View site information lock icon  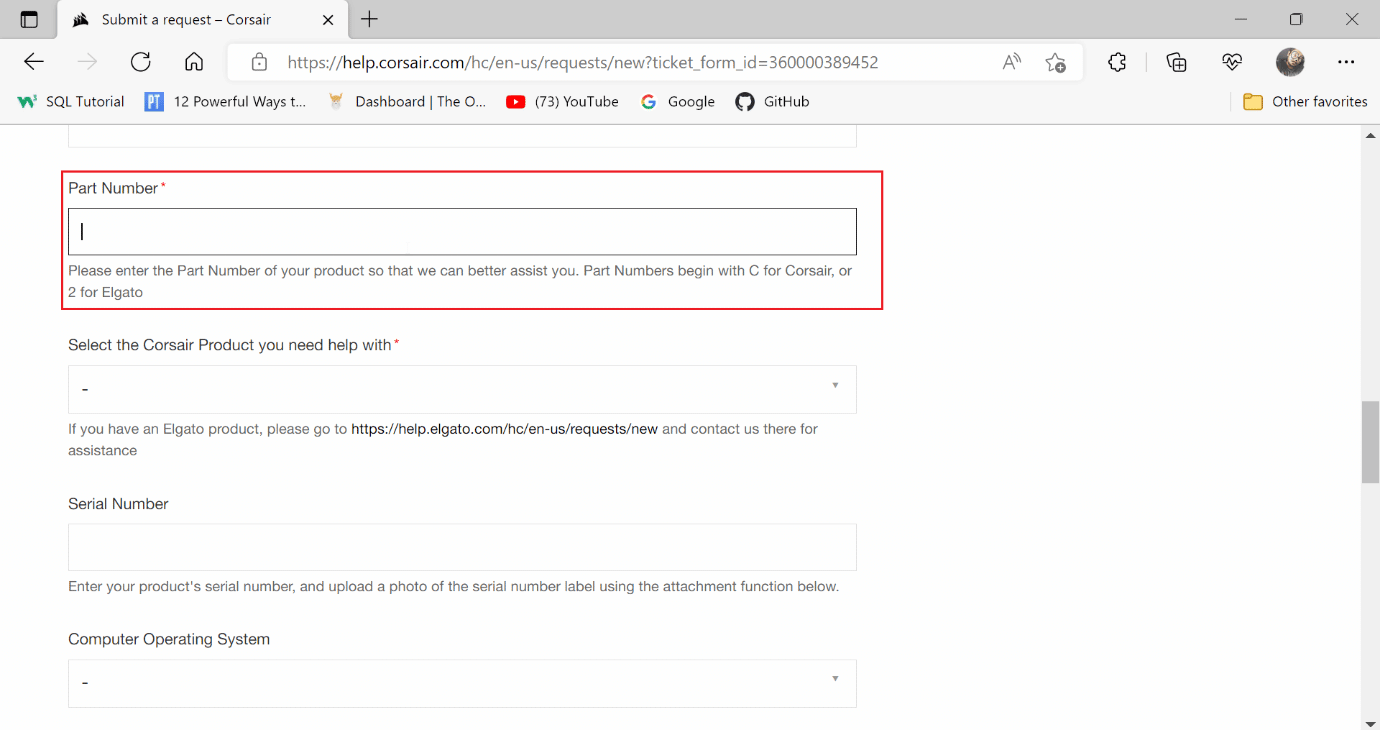(259, 62)
